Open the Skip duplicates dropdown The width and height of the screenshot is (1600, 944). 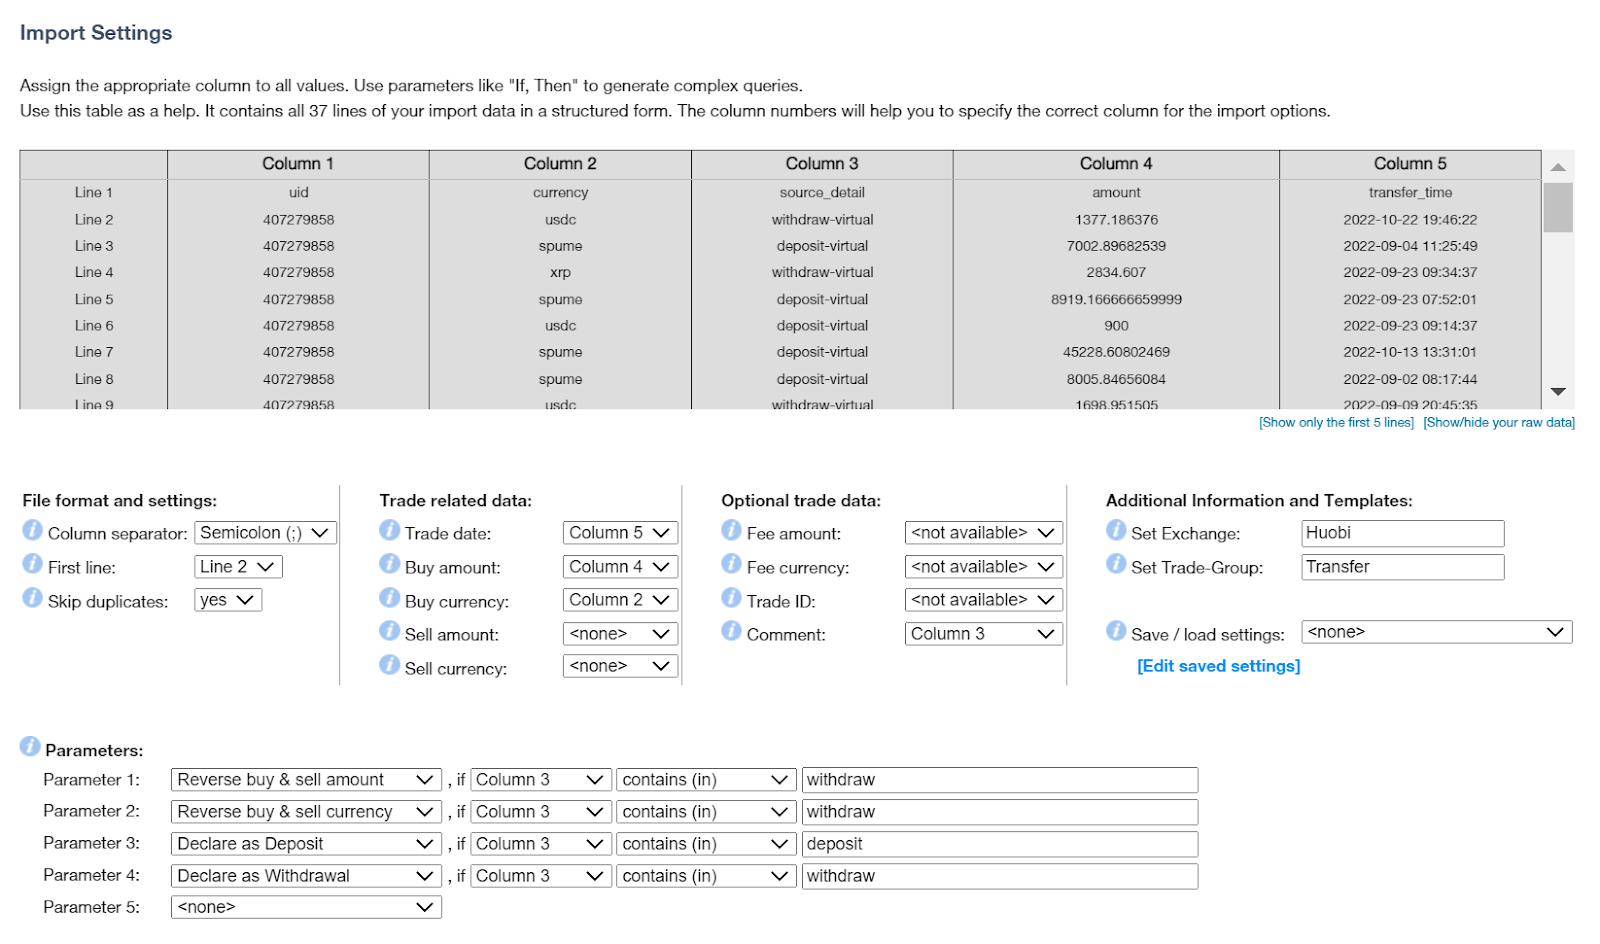tap(228, 600)
